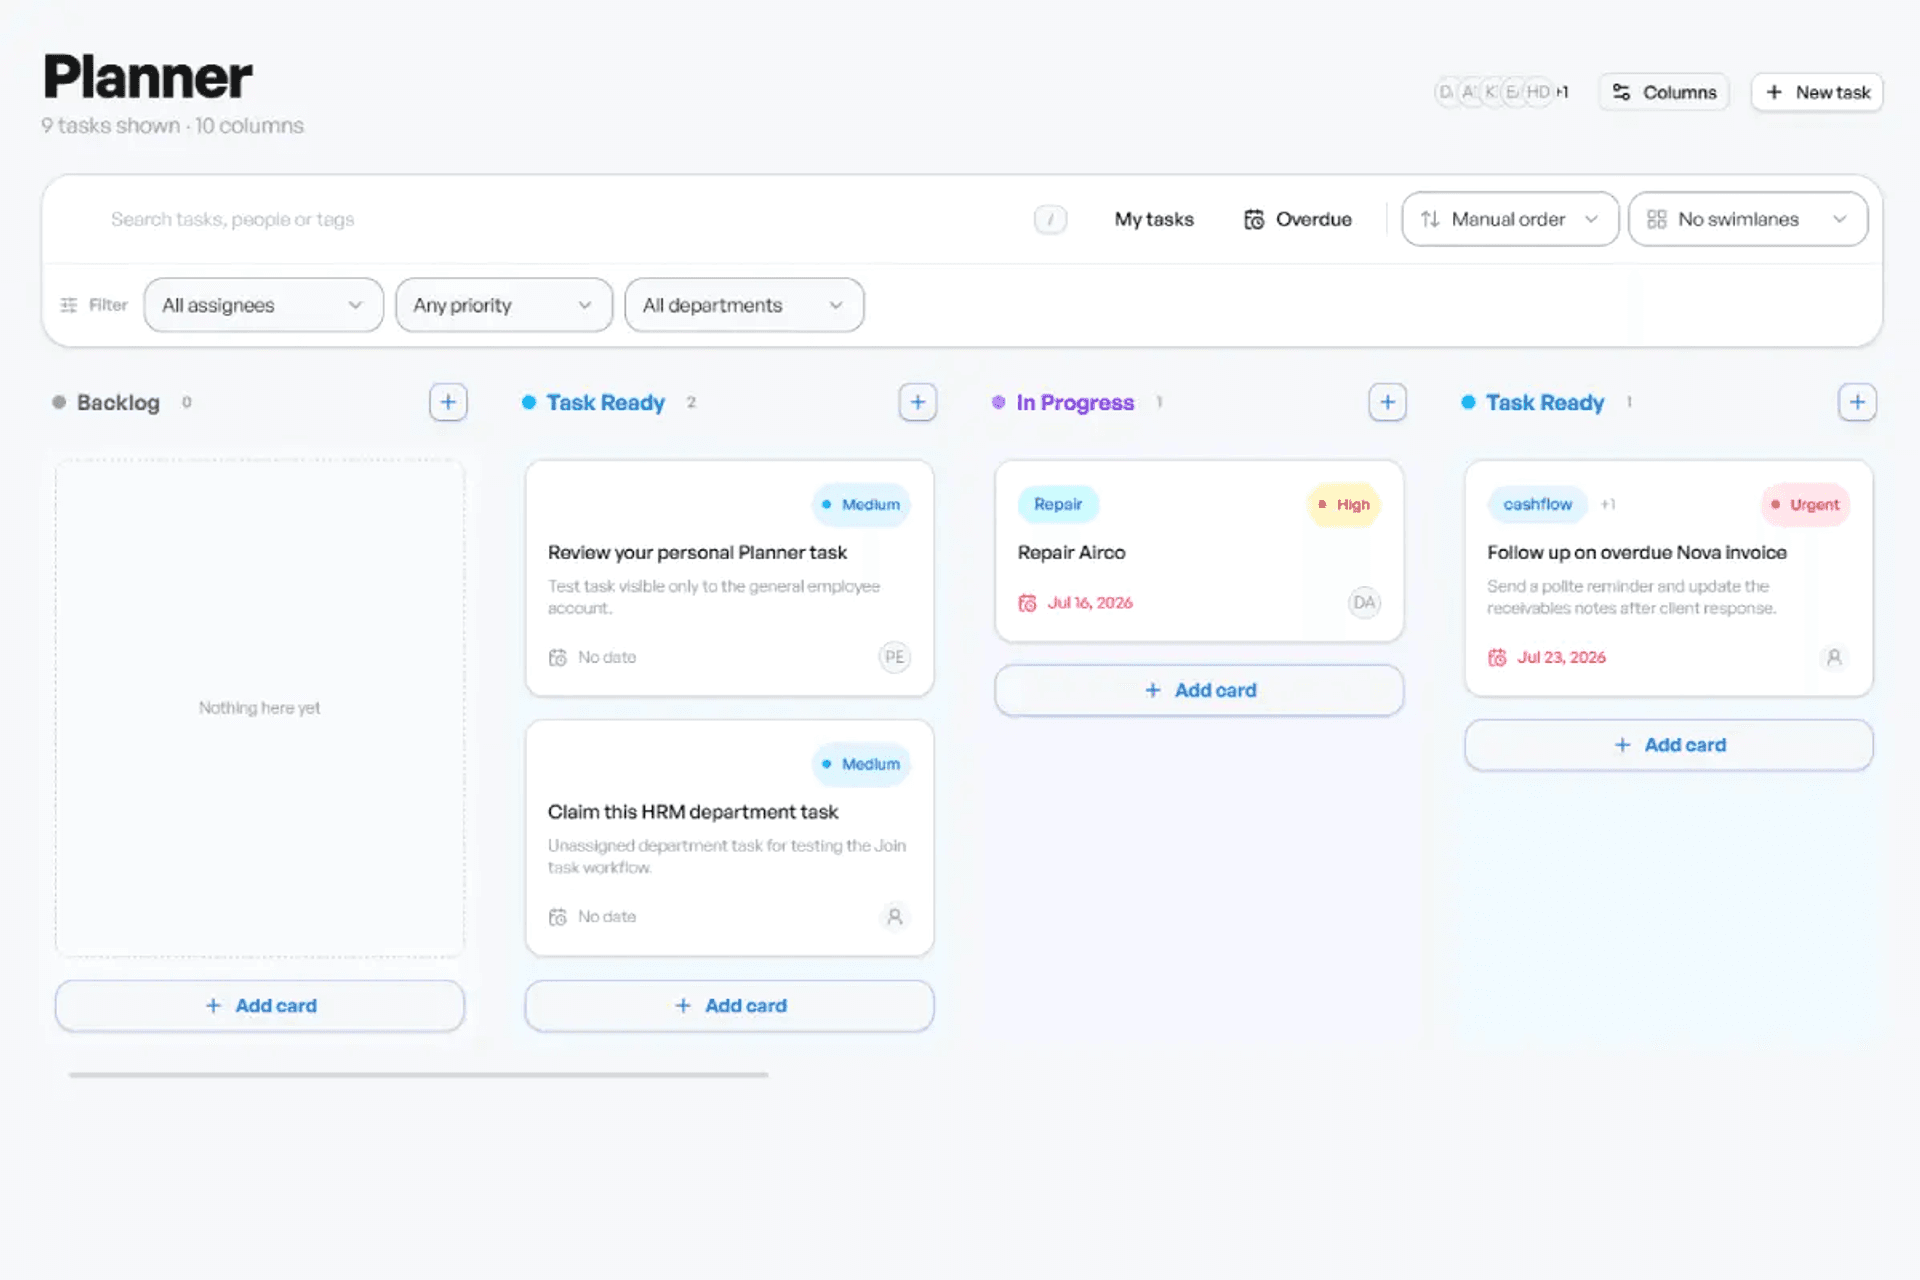Click the HD avatar in header avatar group

tap(1538, 92)
